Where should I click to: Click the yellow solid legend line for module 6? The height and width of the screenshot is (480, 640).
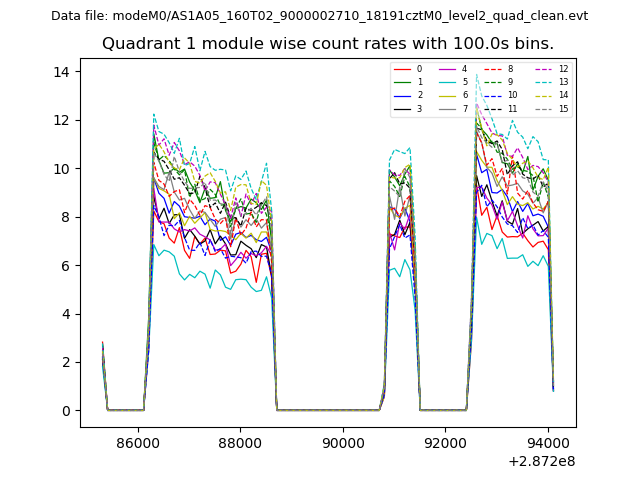pyautogui.click(x=448, y=95)
